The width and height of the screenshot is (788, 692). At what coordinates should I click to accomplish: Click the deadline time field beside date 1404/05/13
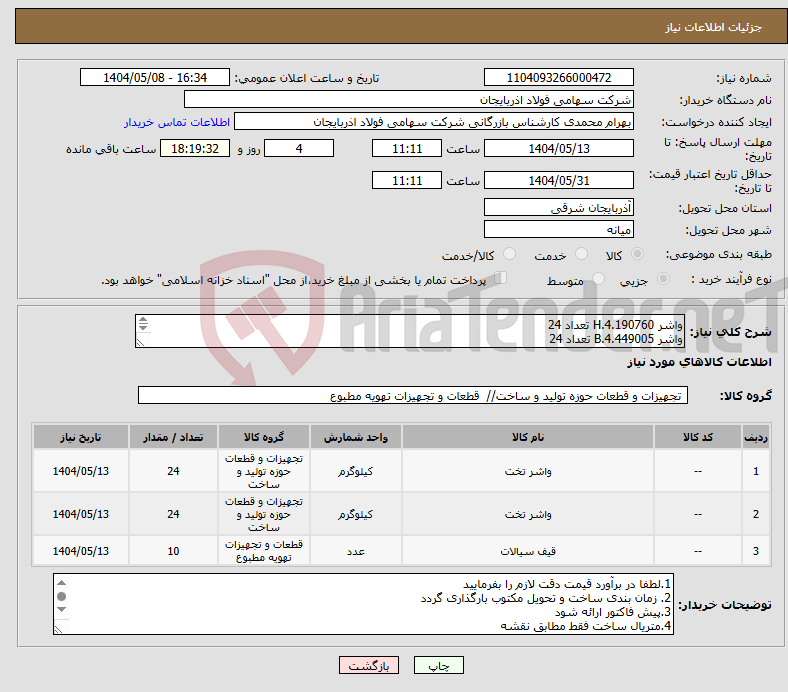click(x=407, y=148)
